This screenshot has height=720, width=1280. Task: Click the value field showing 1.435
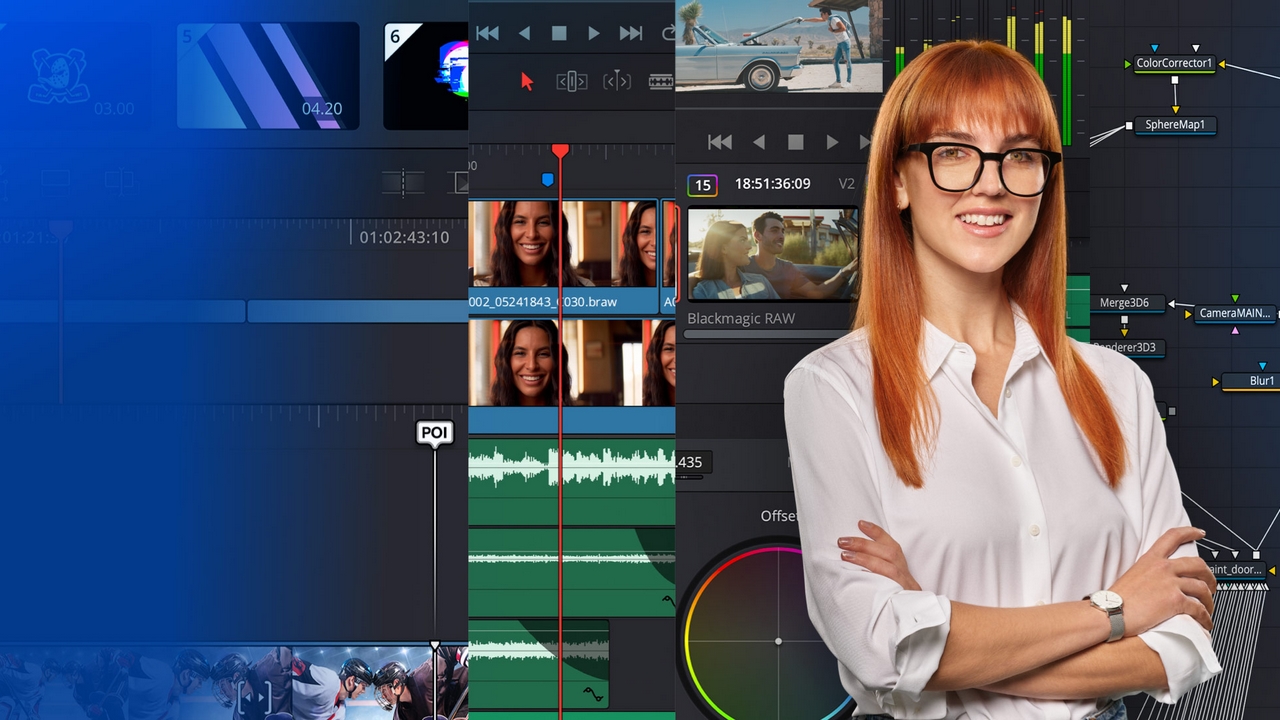click(x=693, y=462)
